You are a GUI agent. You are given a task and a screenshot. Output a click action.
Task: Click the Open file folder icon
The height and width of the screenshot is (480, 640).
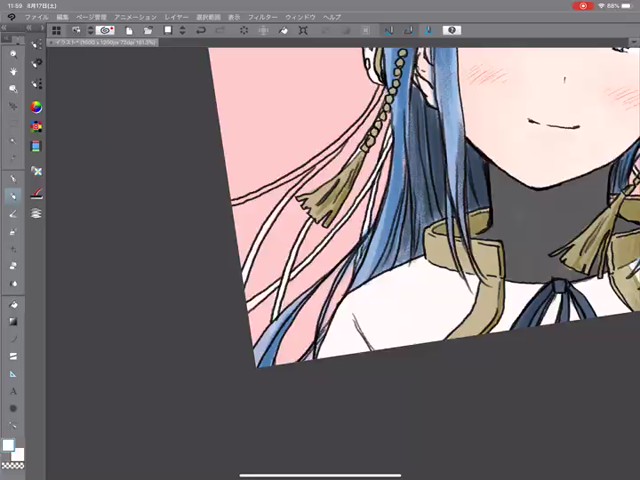pyautogui.click(x=148, y=31)
